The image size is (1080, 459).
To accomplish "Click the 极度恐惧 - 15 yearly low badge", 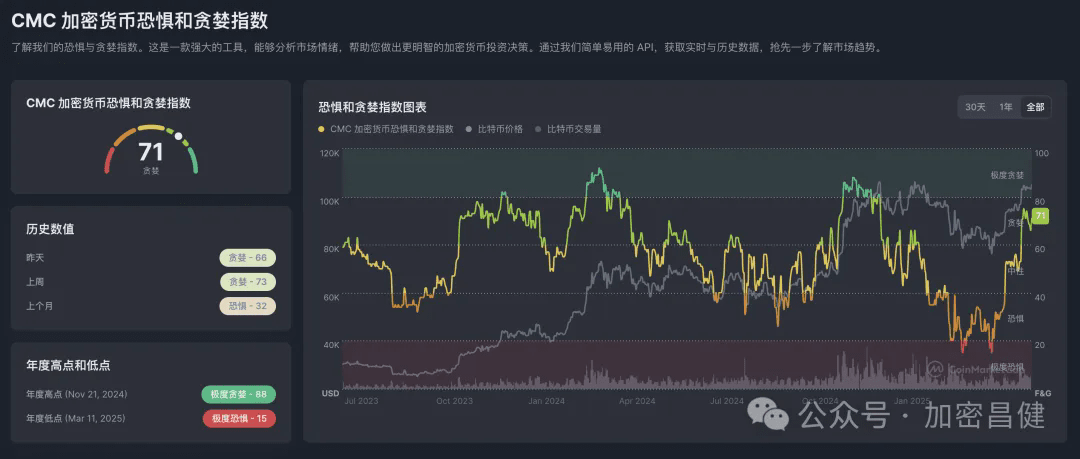I will coord(238,418).
